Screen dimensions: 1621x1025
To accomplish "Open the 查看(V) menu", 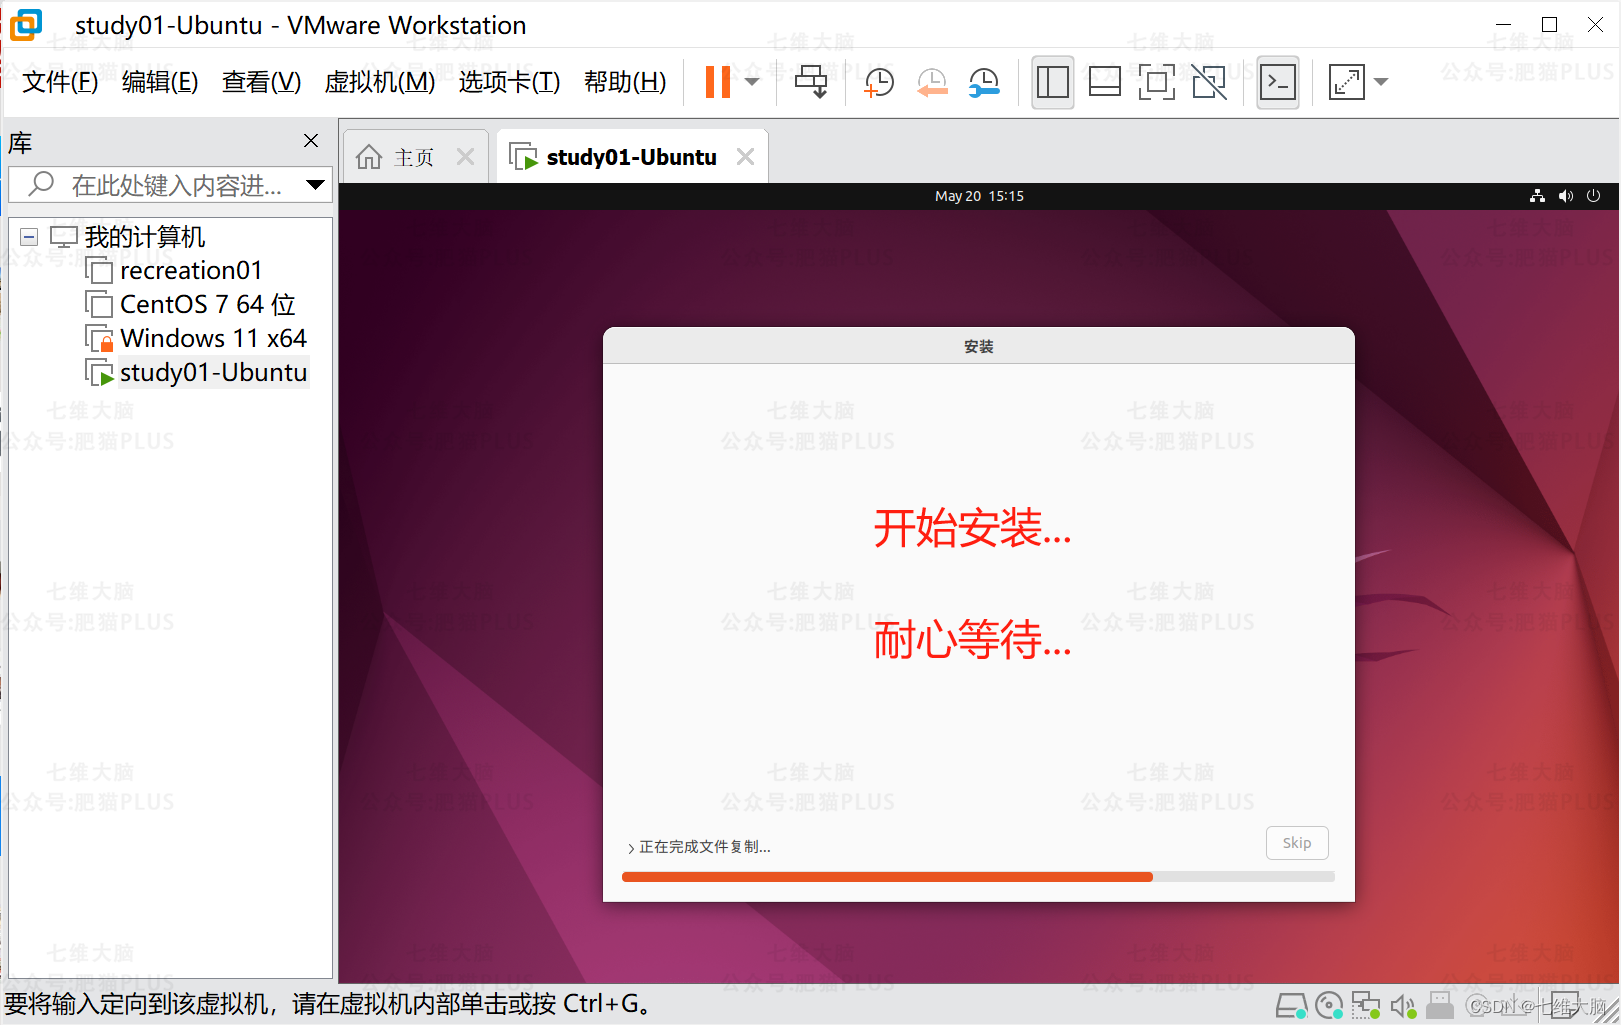I will point(261,82).
